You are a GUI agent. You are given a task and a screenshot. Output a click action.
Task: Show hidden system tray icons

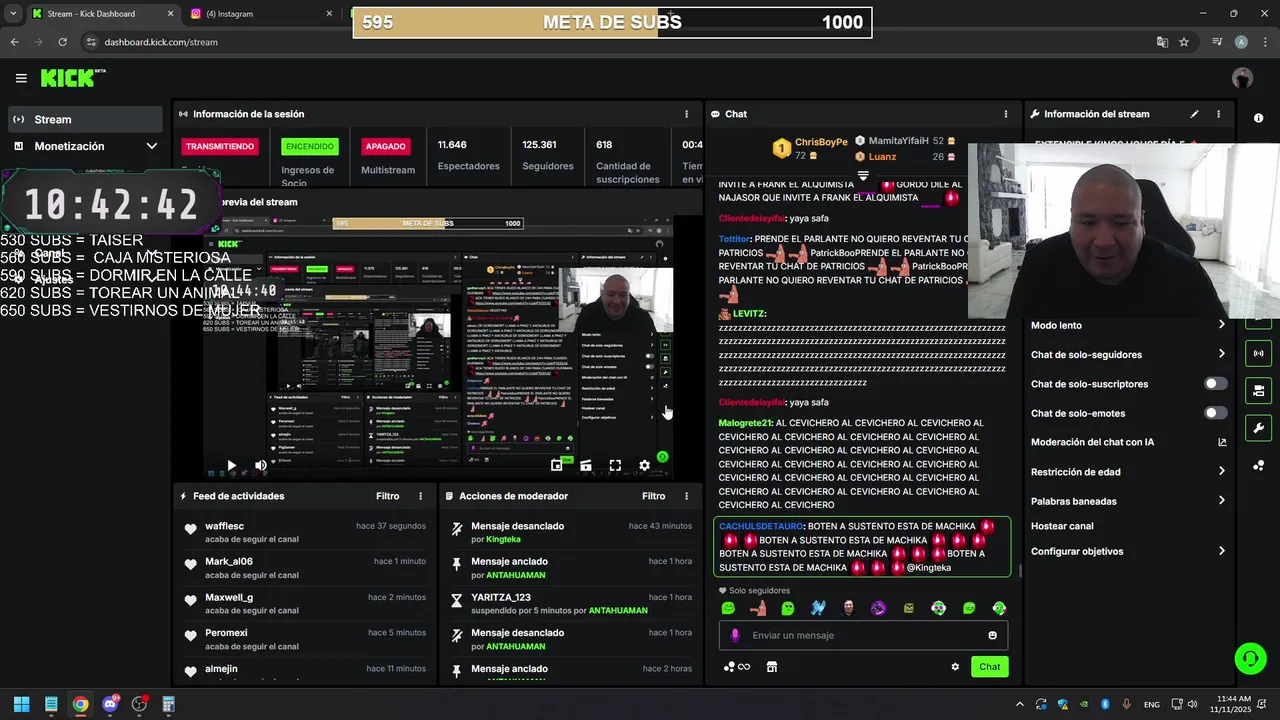point(1019,704)
